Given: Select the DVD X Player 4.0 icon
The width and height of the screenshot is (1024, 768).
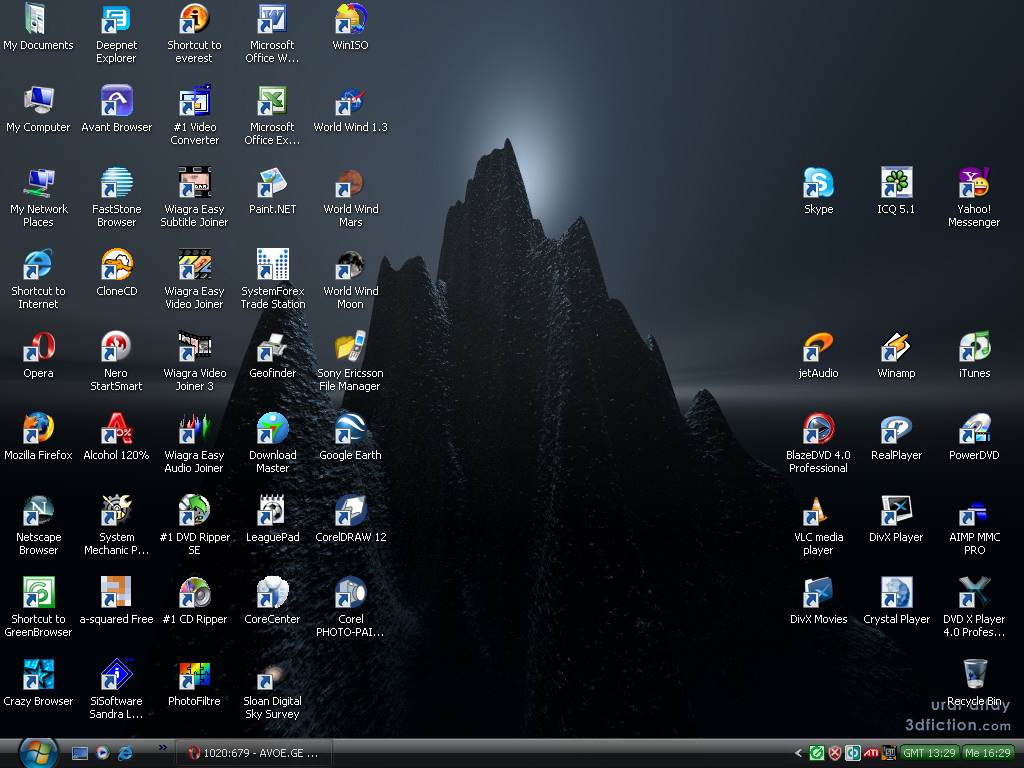Looking at the screenshot, I should 974,592.
